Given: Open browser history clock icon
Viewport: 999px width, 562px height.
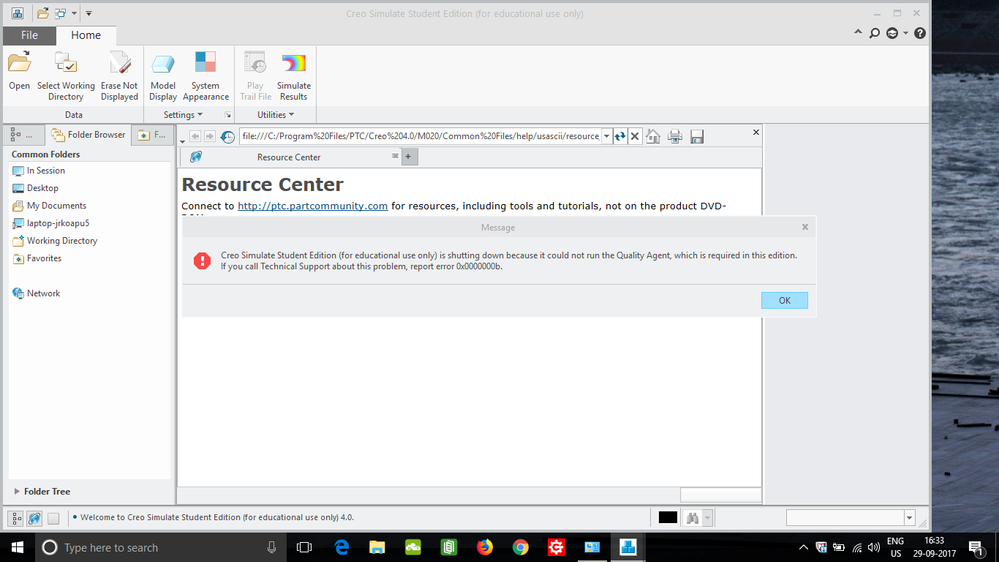Looking at the screenshot, I should (x=227, y=136).
